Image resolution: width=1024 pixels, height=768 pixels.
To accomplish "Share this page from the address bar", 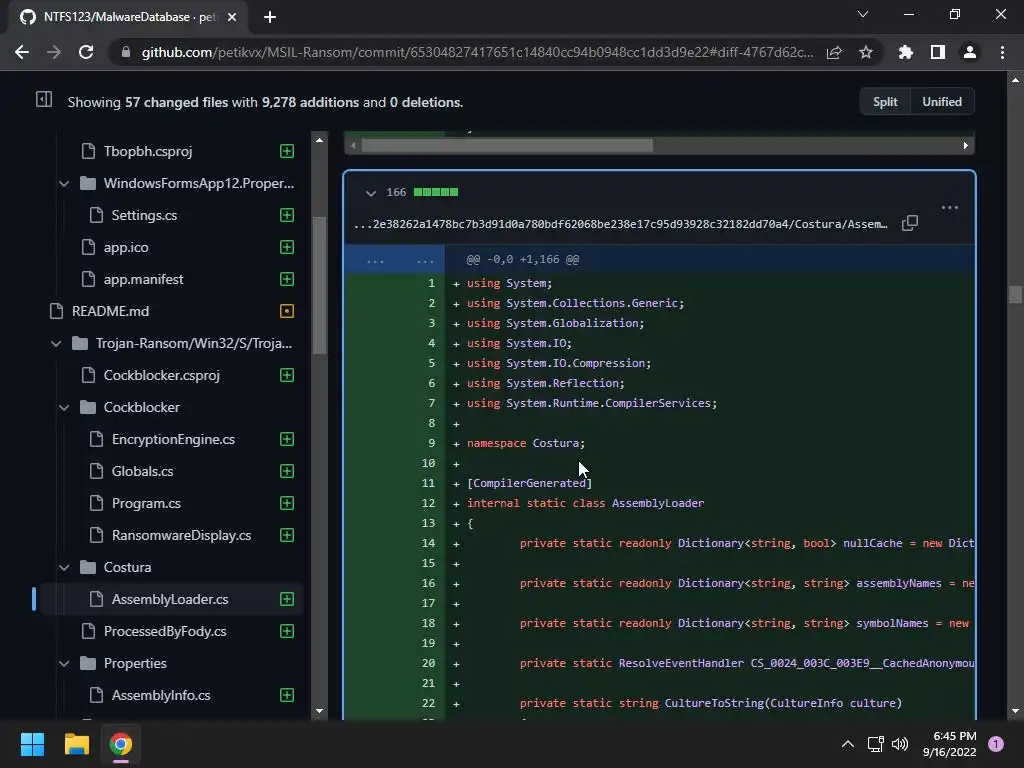I will click(x=834, y=52).
